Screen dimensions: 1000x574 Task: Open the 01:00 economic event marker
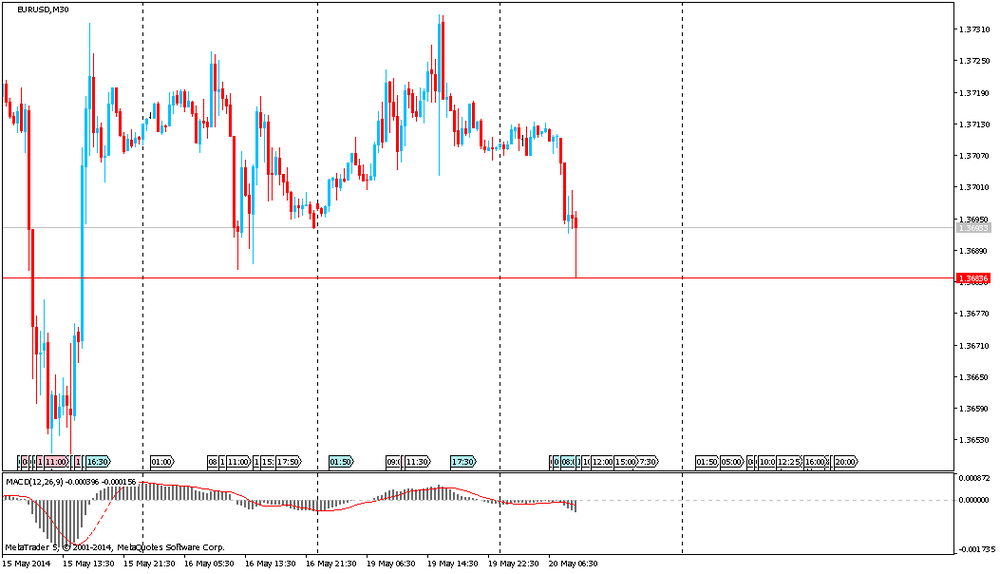(162, 462)
